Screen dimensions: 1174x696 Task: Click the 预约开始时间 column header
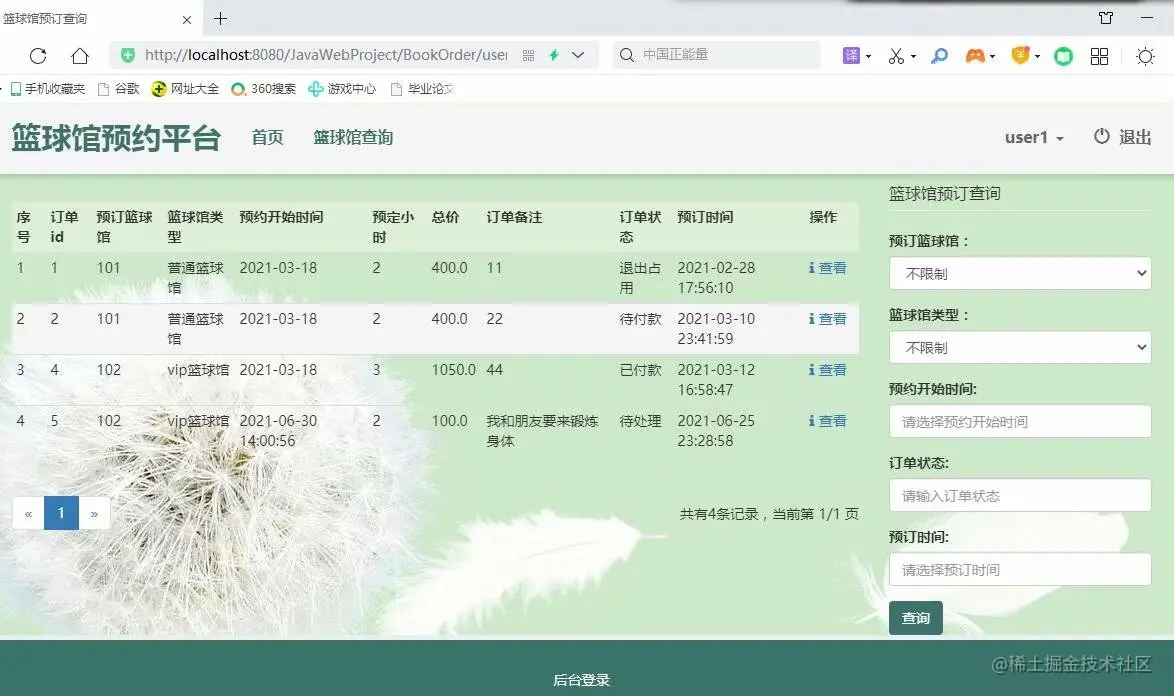pyautogui.click(x=282, y=217)
